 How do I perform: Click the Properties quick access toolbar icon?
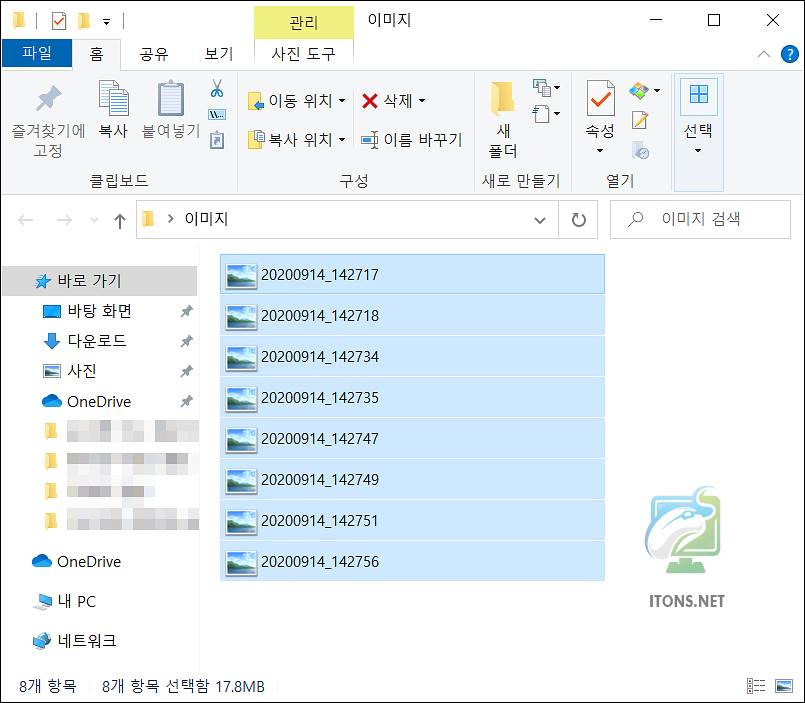[59, 21]
